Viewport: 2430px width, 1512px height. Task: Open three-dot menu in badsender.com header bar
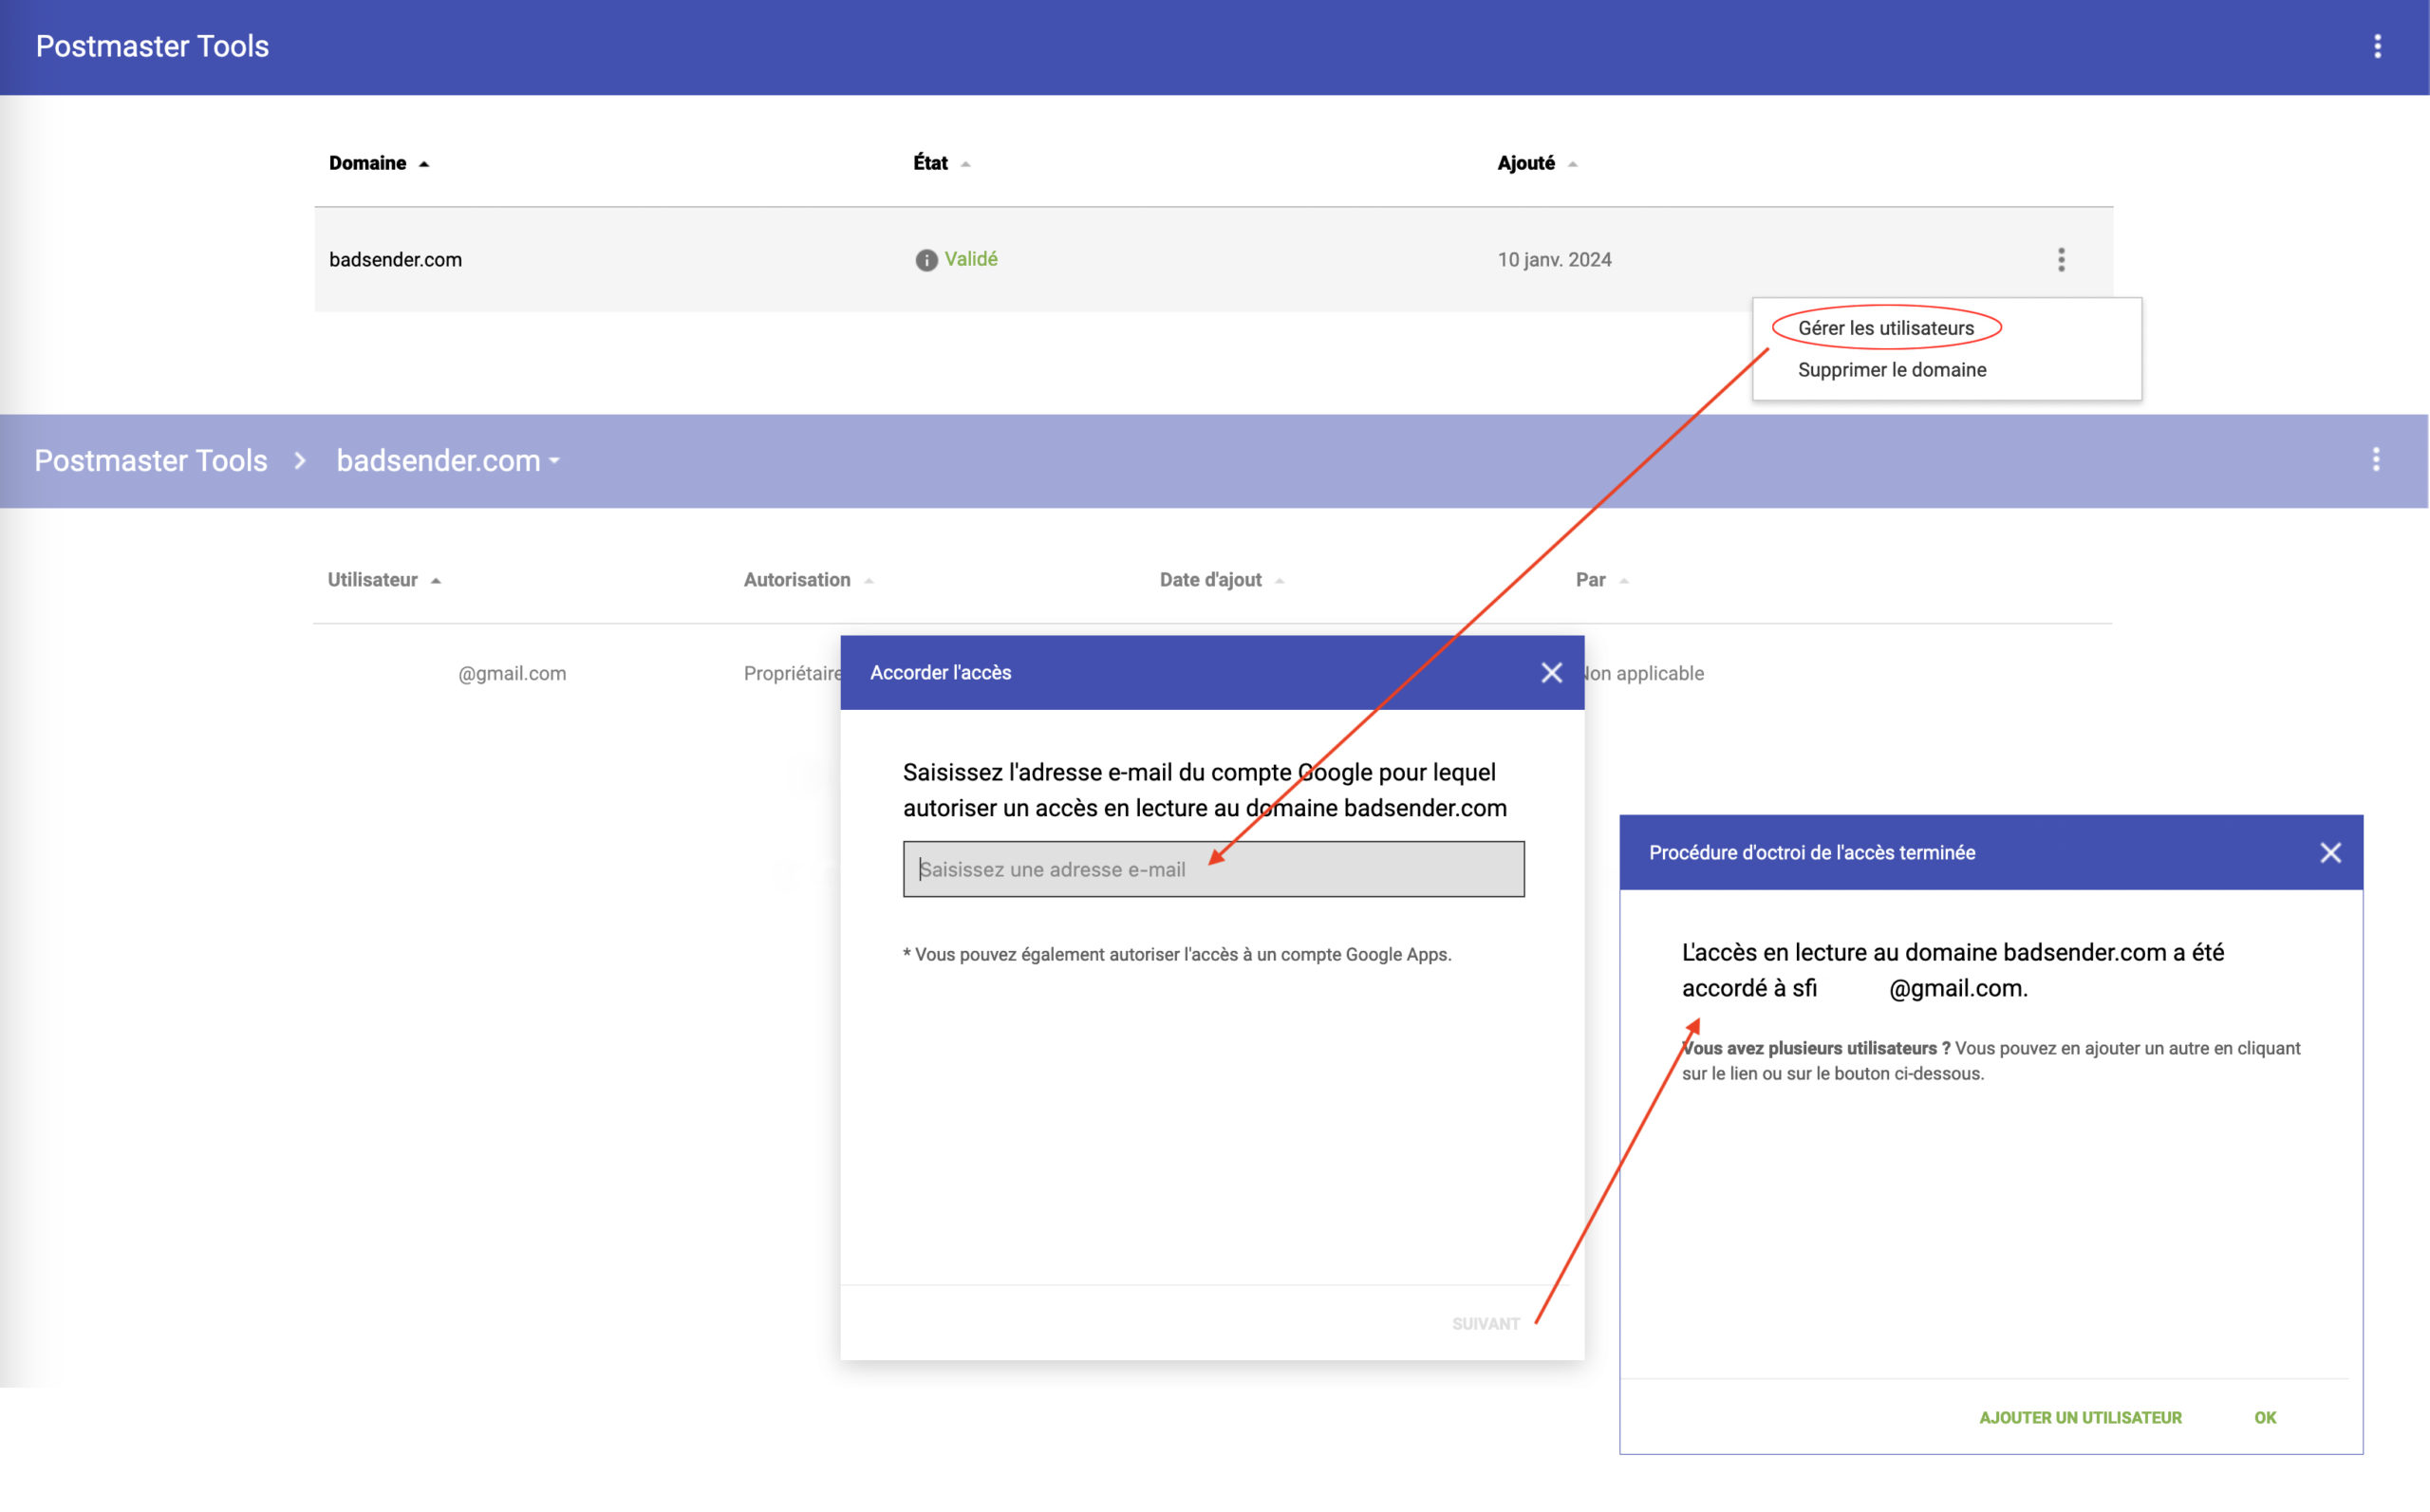2376,460
